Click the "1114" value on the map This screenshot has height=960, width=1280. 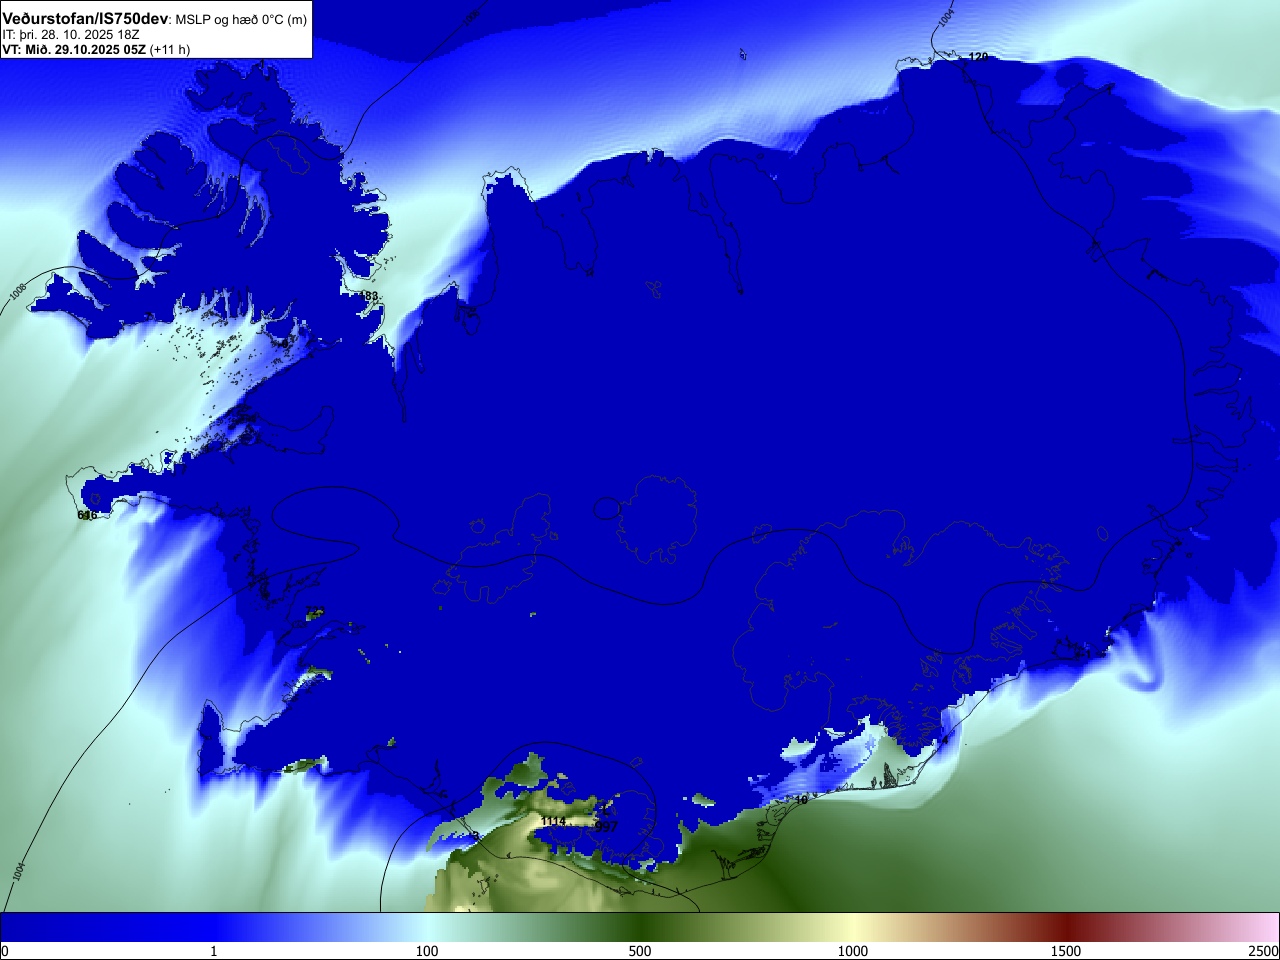(x=553, y=821)
